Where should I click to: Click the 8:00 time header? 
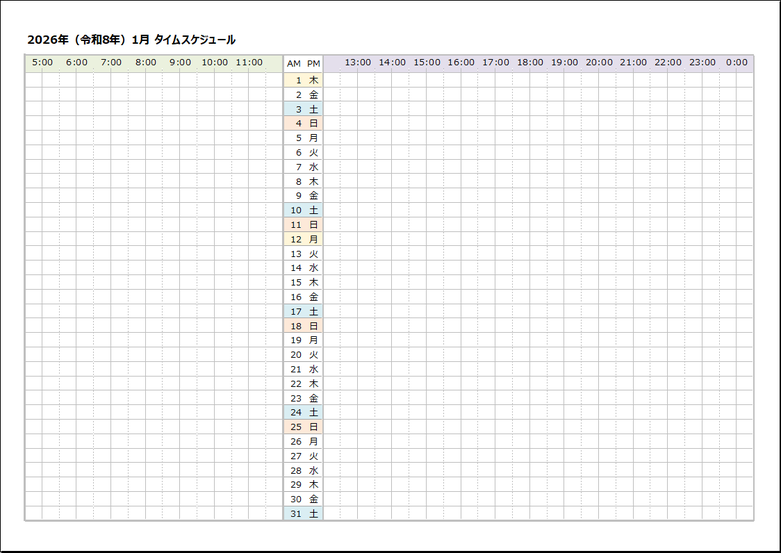coord(146,63)
